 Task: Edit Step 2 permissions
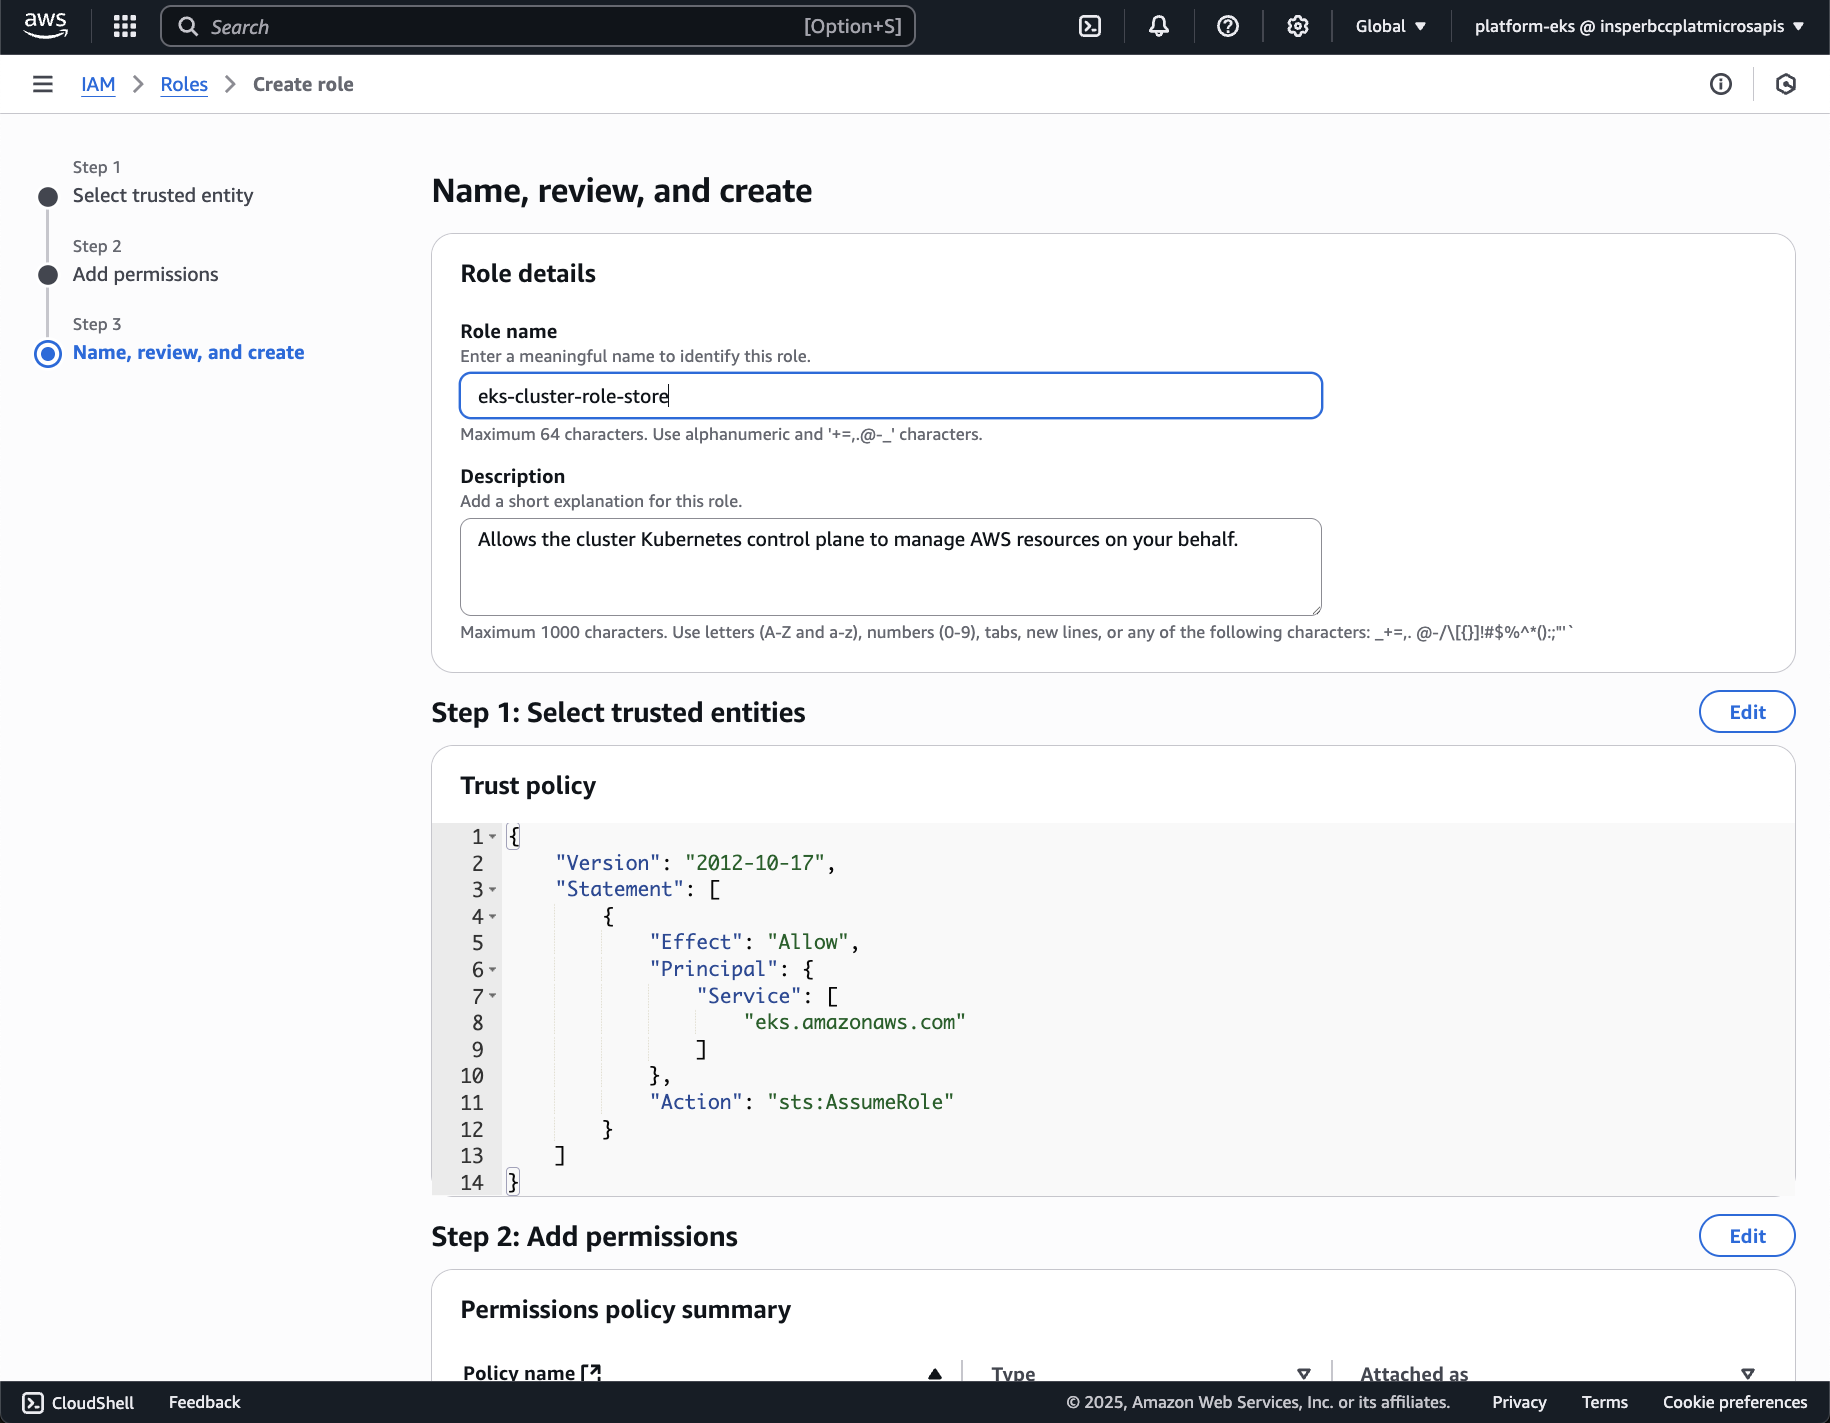(1746, 1236)
